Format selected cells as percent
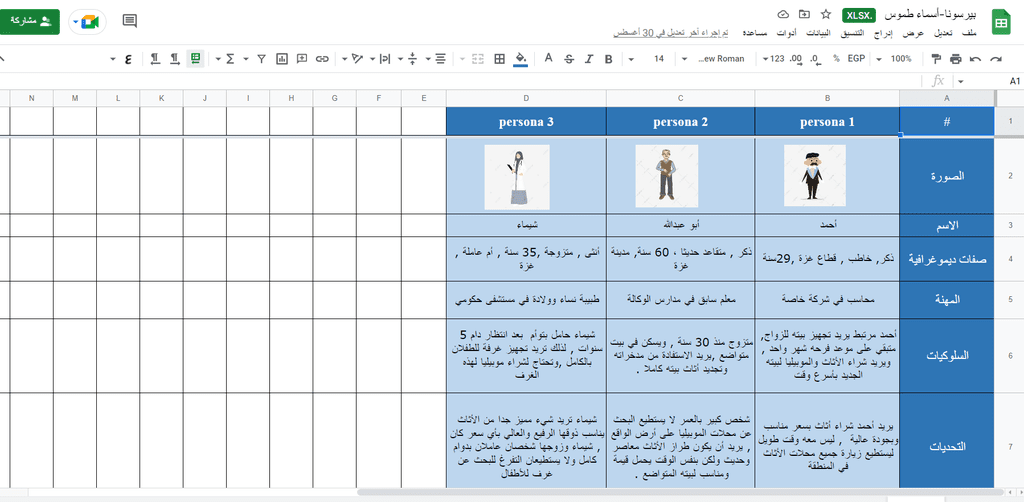1024x502 pixels. tap(836, 59)
